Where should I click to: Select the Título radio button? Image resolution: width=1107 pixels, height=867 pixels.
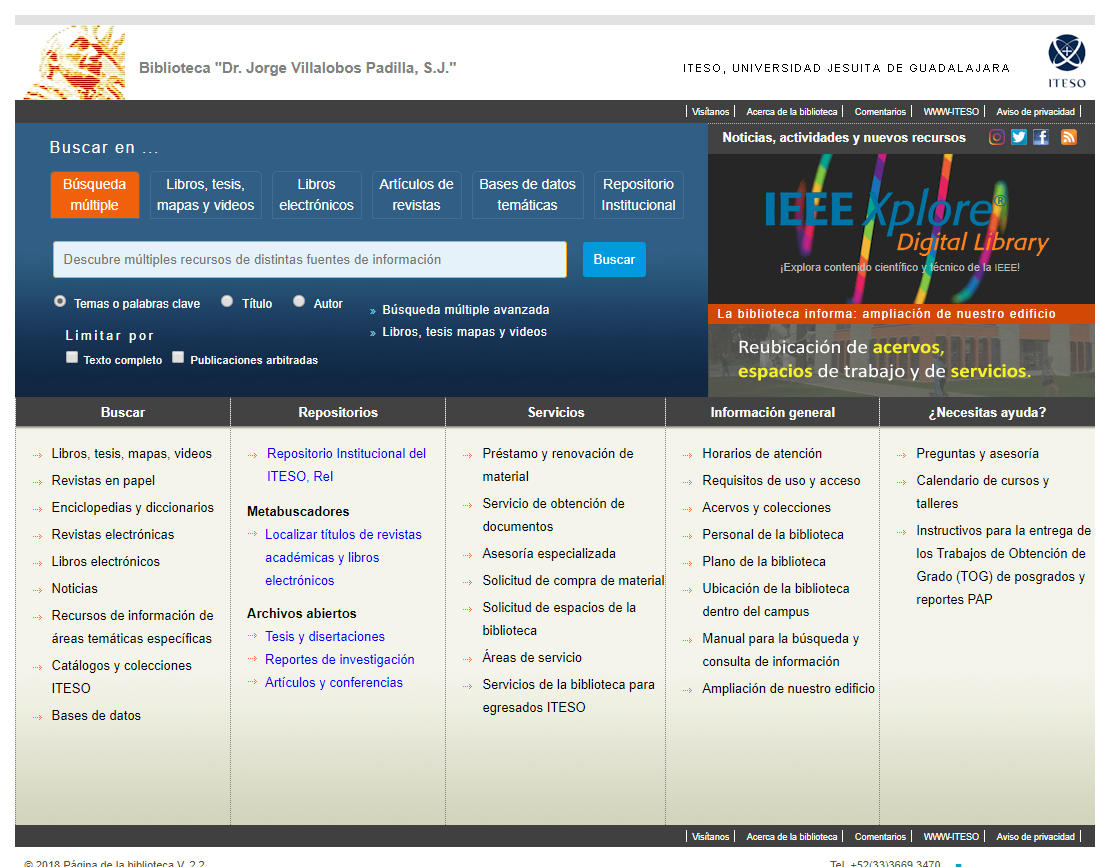[x=227, y=301]
